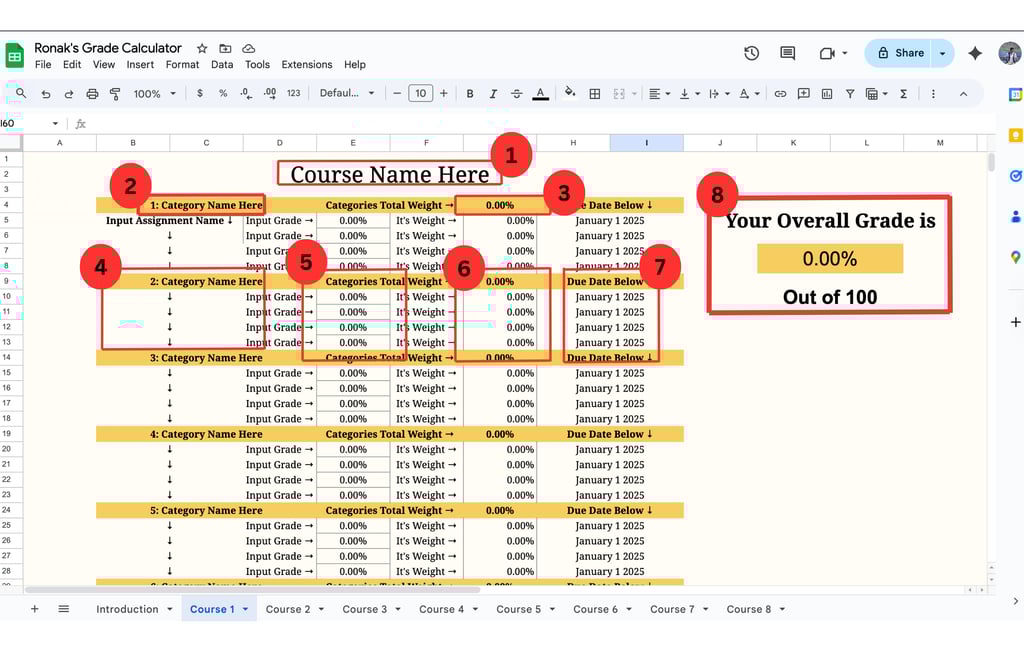Screen dimensions: 1024x652
Task: Open version history clock icon
Action: pos(751,53)
